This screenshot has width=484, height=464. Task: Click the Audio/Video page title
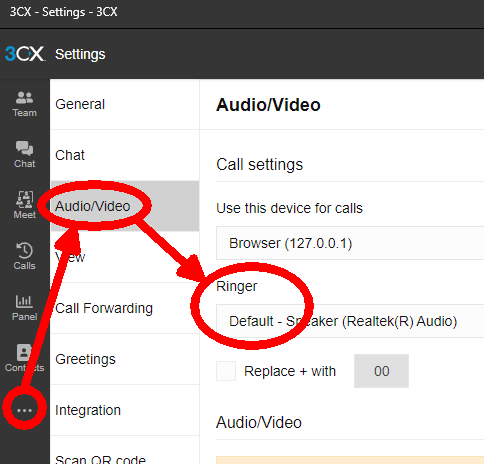coord(268,105)
